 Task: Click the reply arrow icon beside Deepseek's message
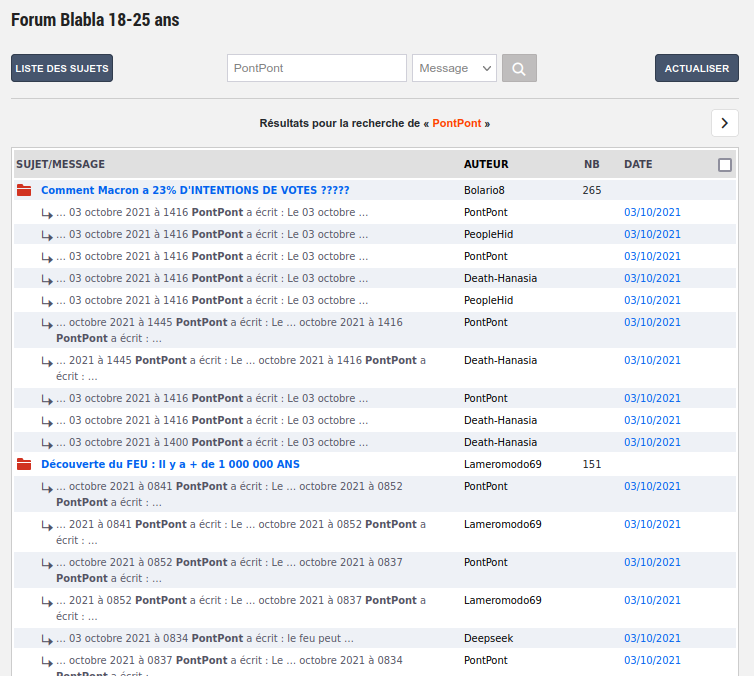point(47,639)
